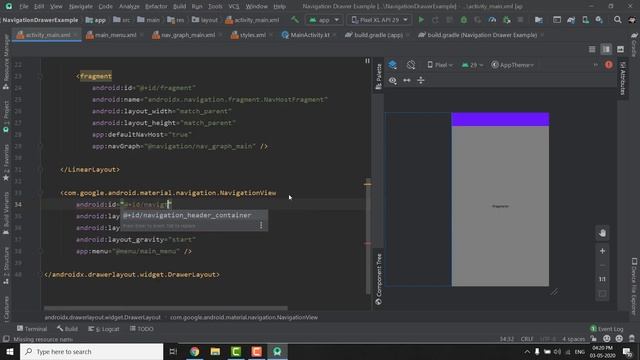This screenshot has height=360, width=640.
Task: Open view options eye icon in preview
Action: pos(392,80)
